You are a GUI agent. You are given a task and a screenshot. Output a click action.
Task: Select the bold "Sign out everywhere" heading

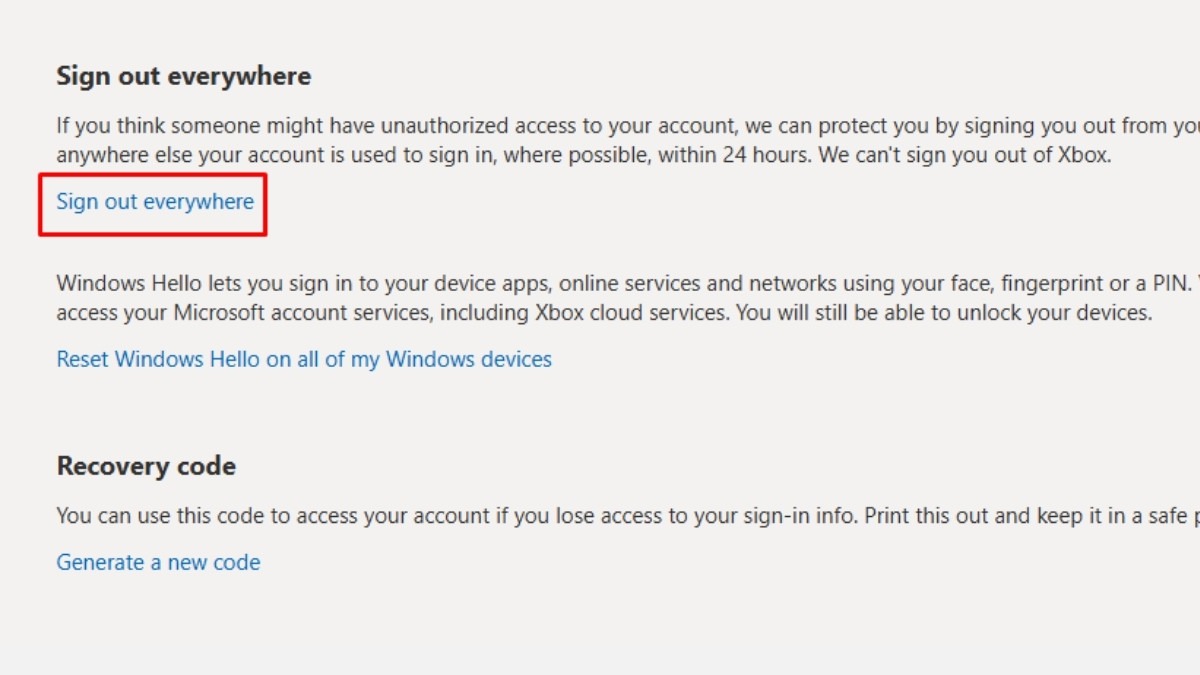(184, 76)
